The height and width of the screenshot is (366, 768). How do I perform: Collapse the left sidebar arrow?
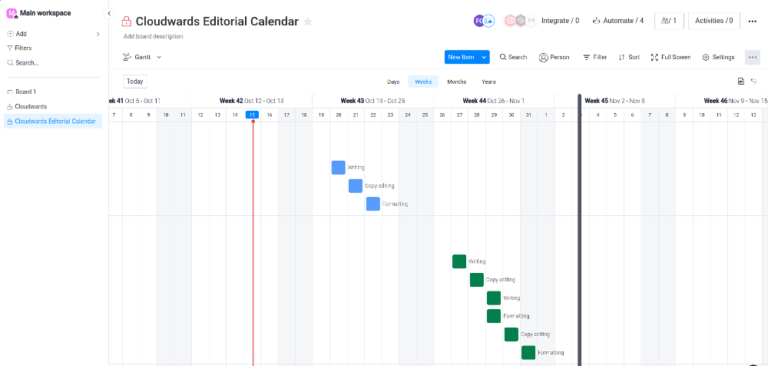coord(109,14)
